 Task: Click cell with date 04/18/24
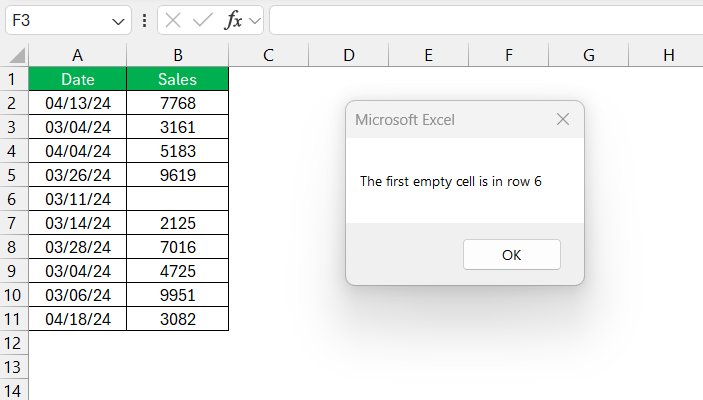(x=78, y=319)
